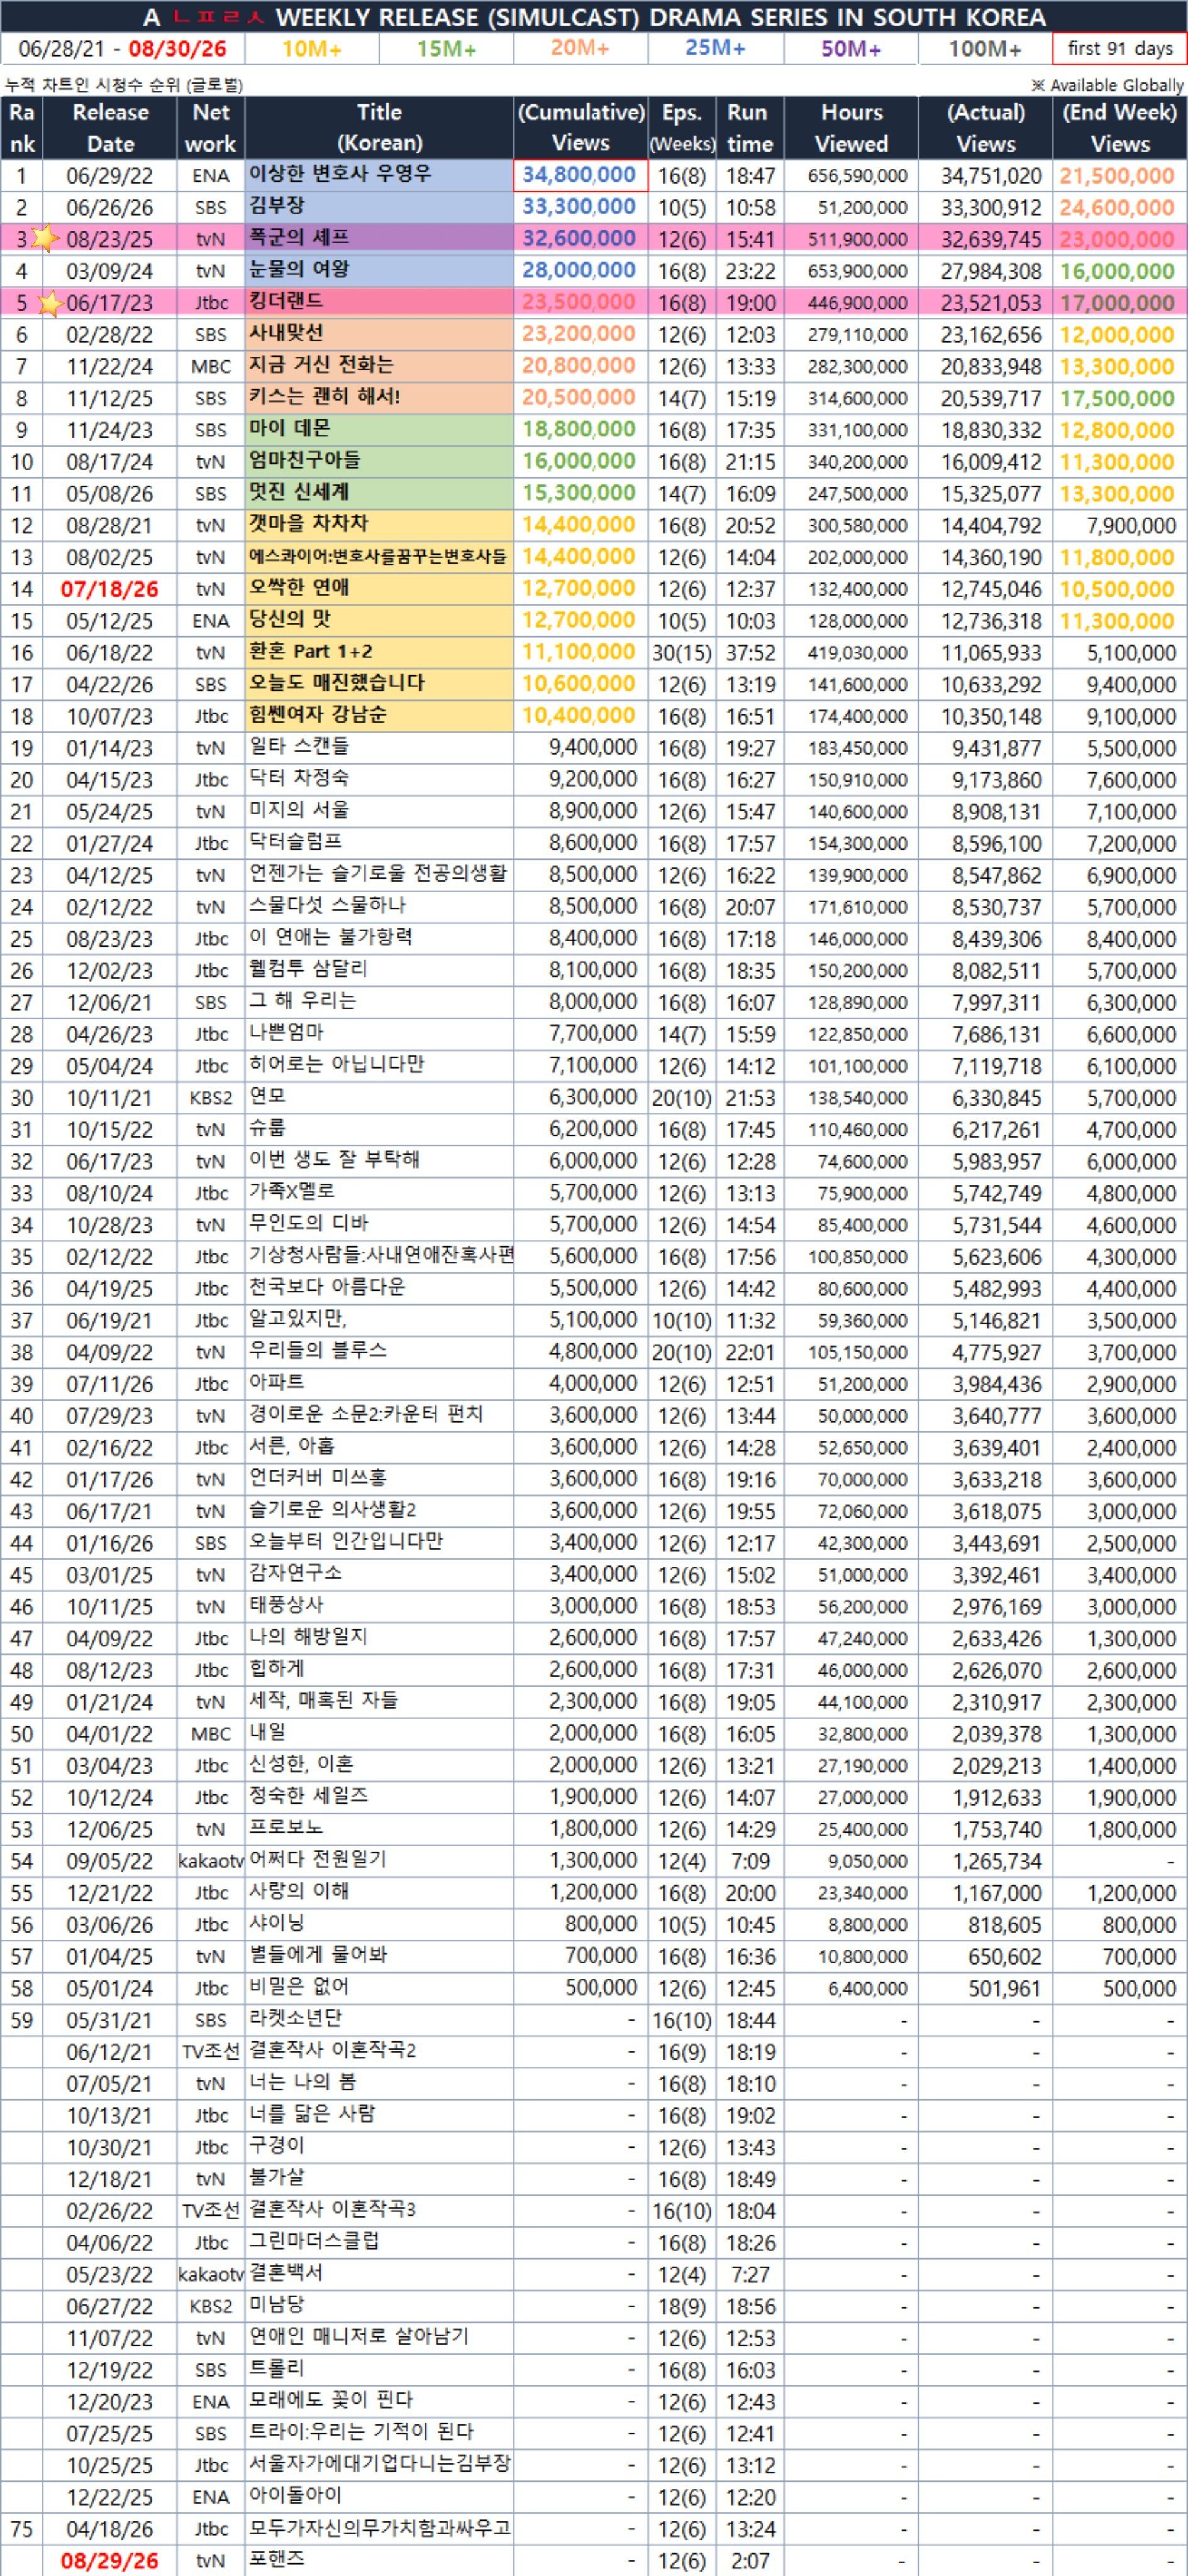
Task: Select the title cell '포핸즈'
Action: (x=379, y=2561)
